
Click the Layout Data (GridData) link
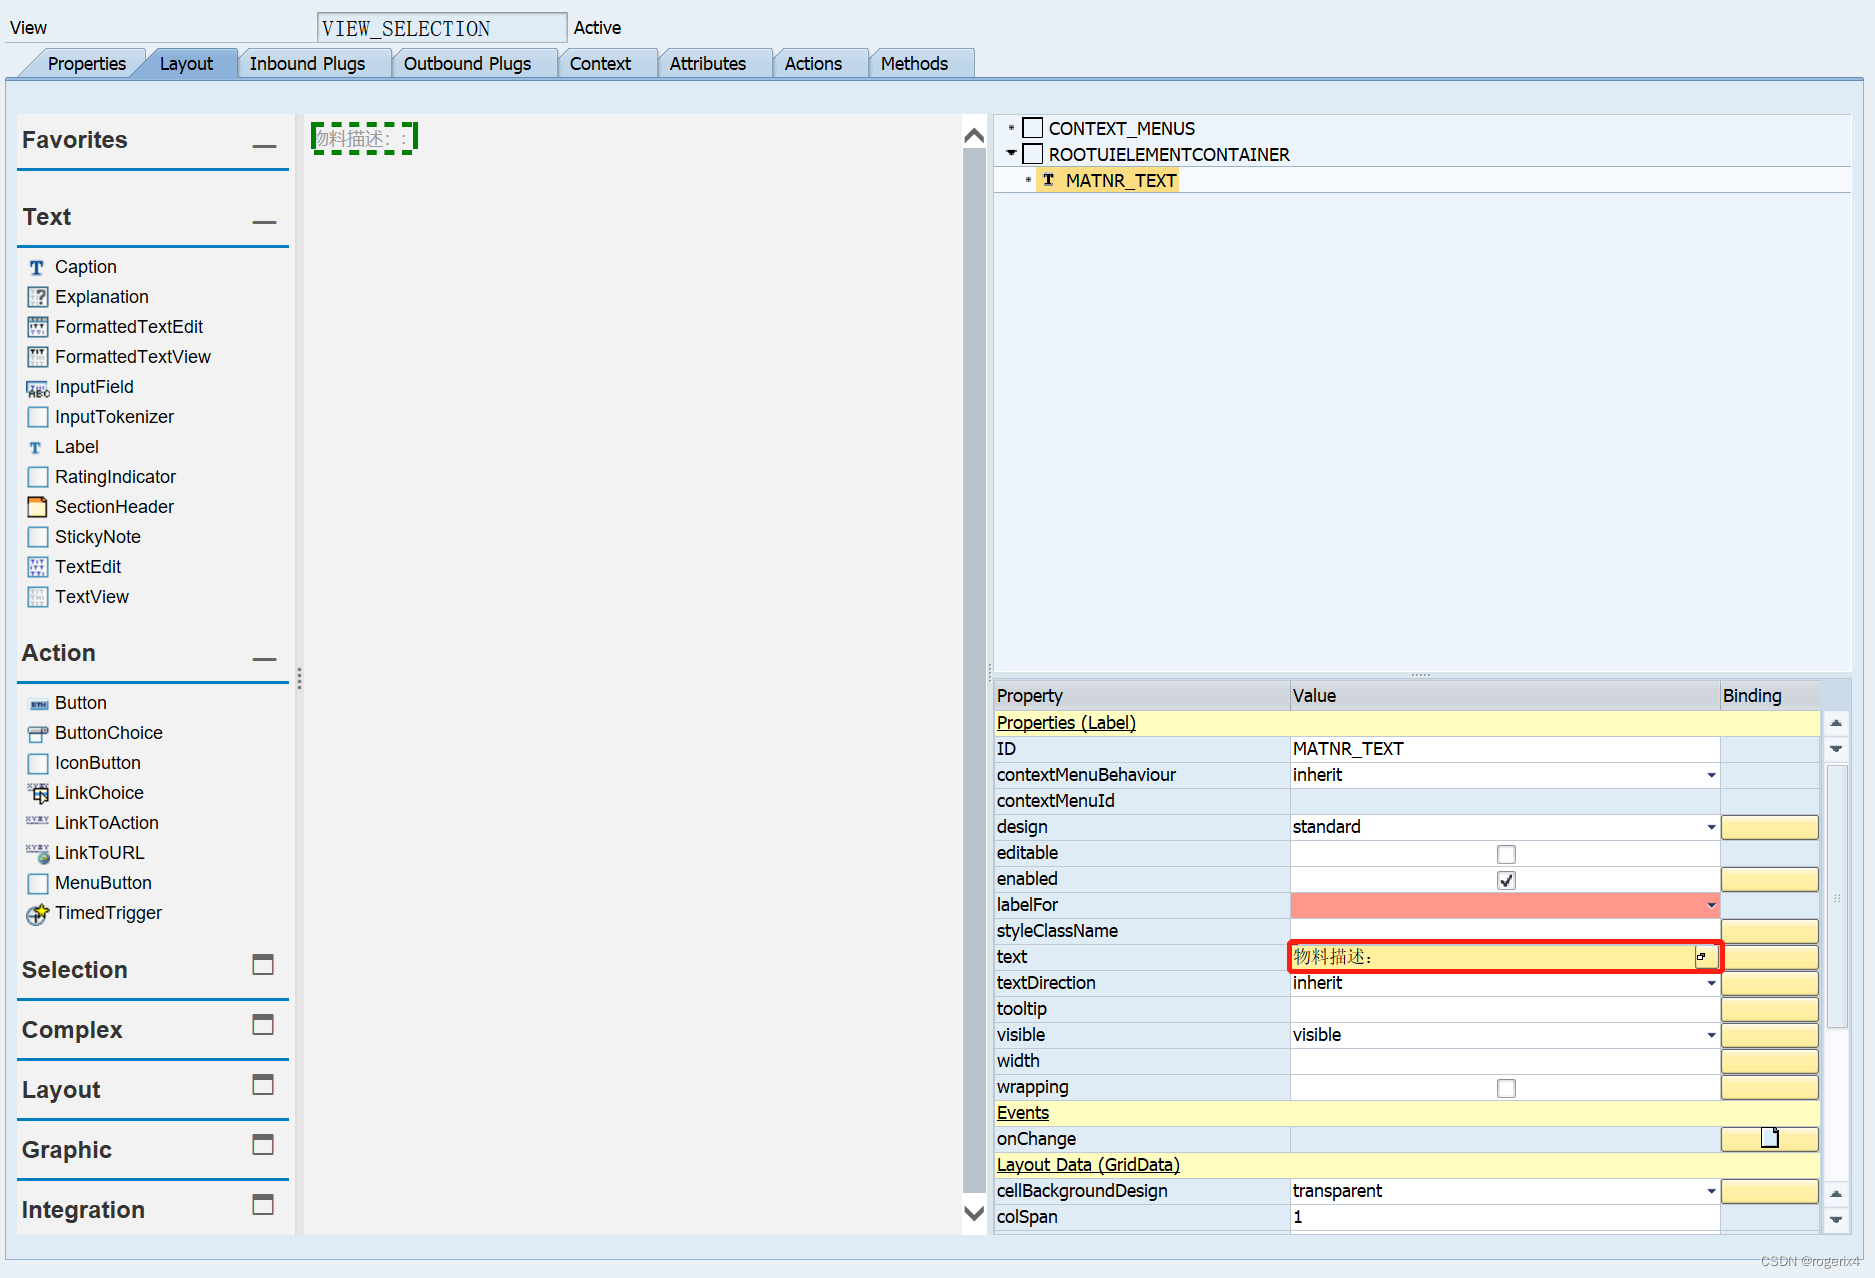[x=1088, y=1165]
